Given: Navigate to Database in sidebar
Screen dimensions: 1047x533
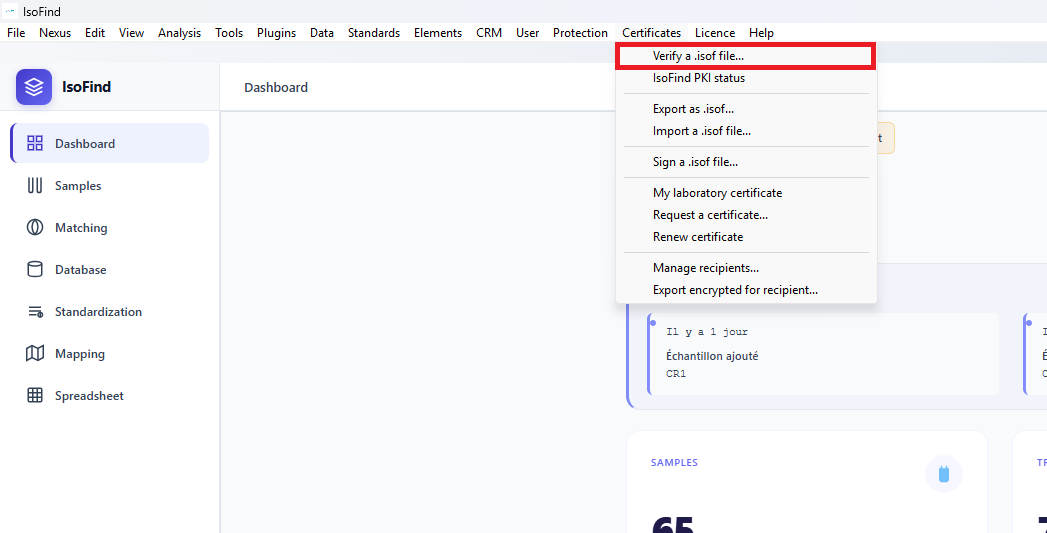Looking at the screenshot, I should pos(110,269).
